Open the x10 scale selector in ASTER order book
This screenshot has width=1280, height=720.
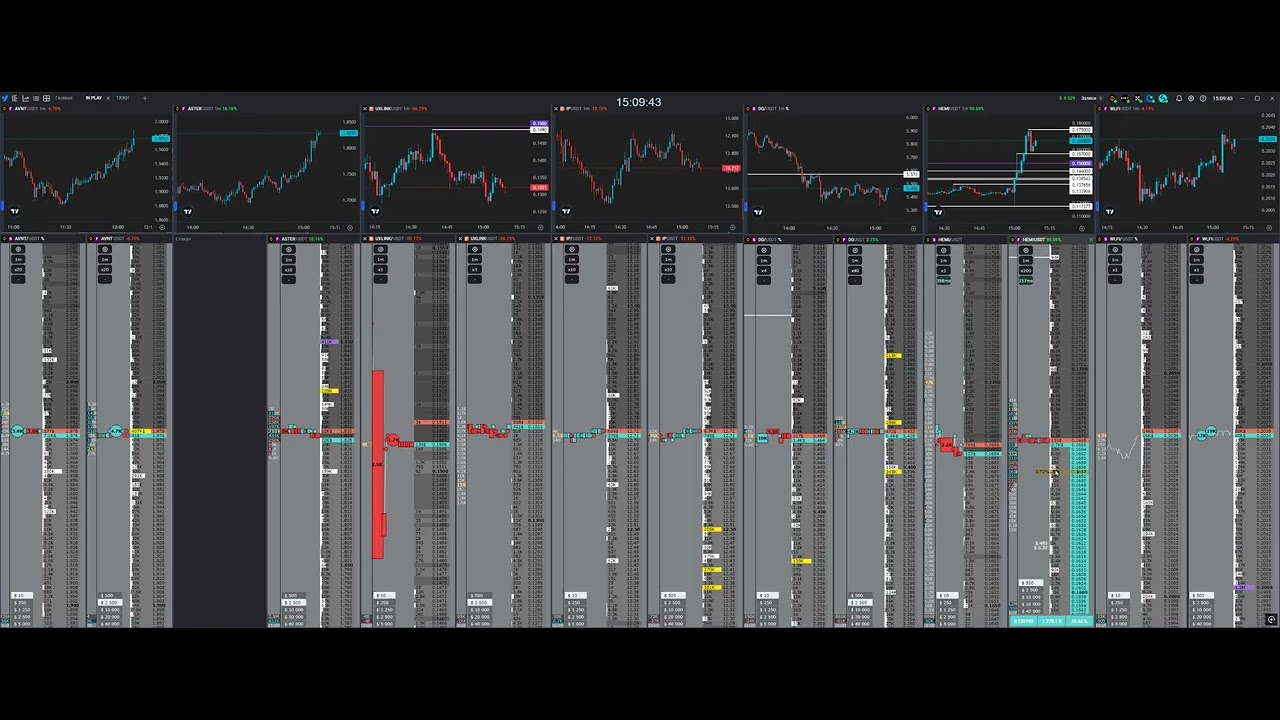coord(289,270)
